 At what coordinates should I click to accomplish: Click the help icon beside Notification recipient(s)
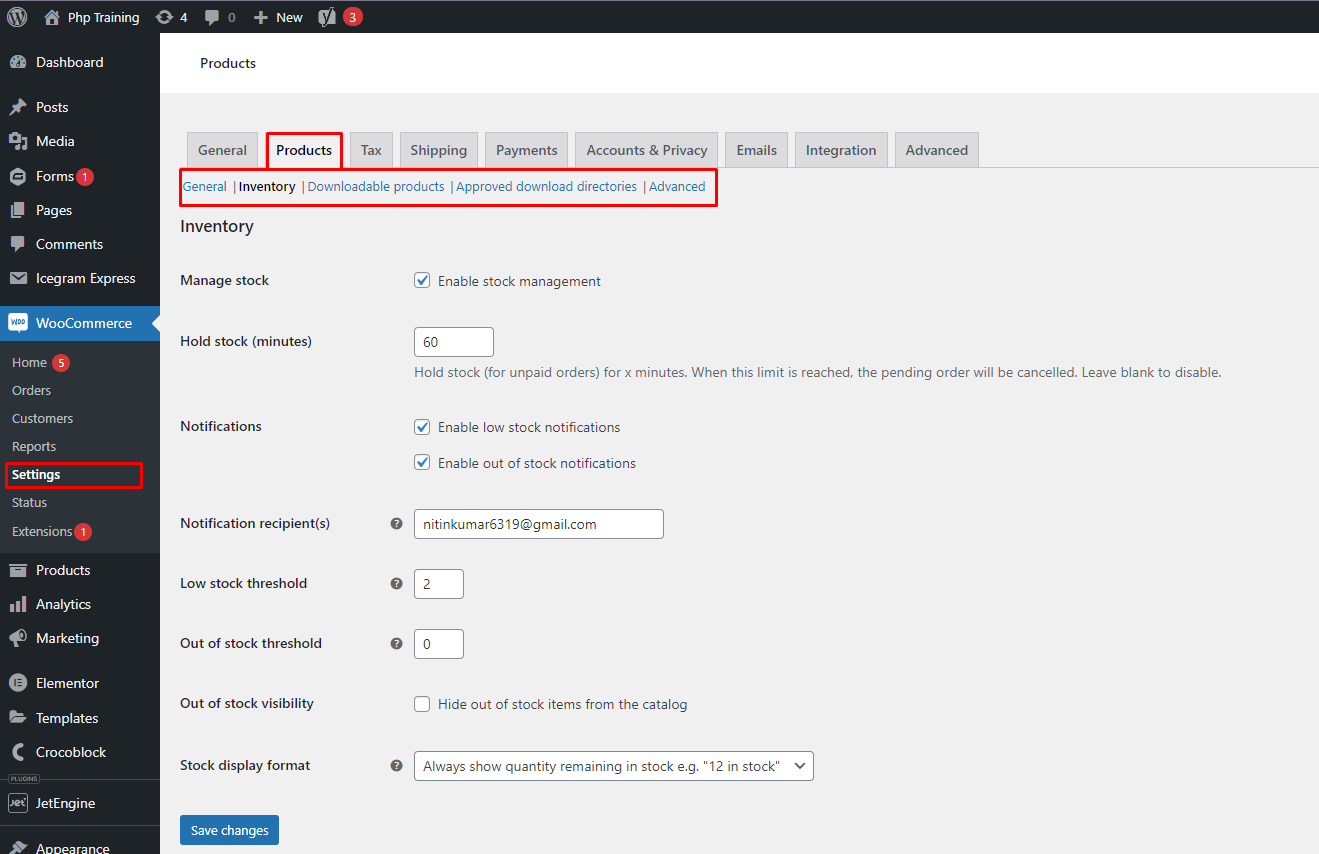click(x=396, y=524)
